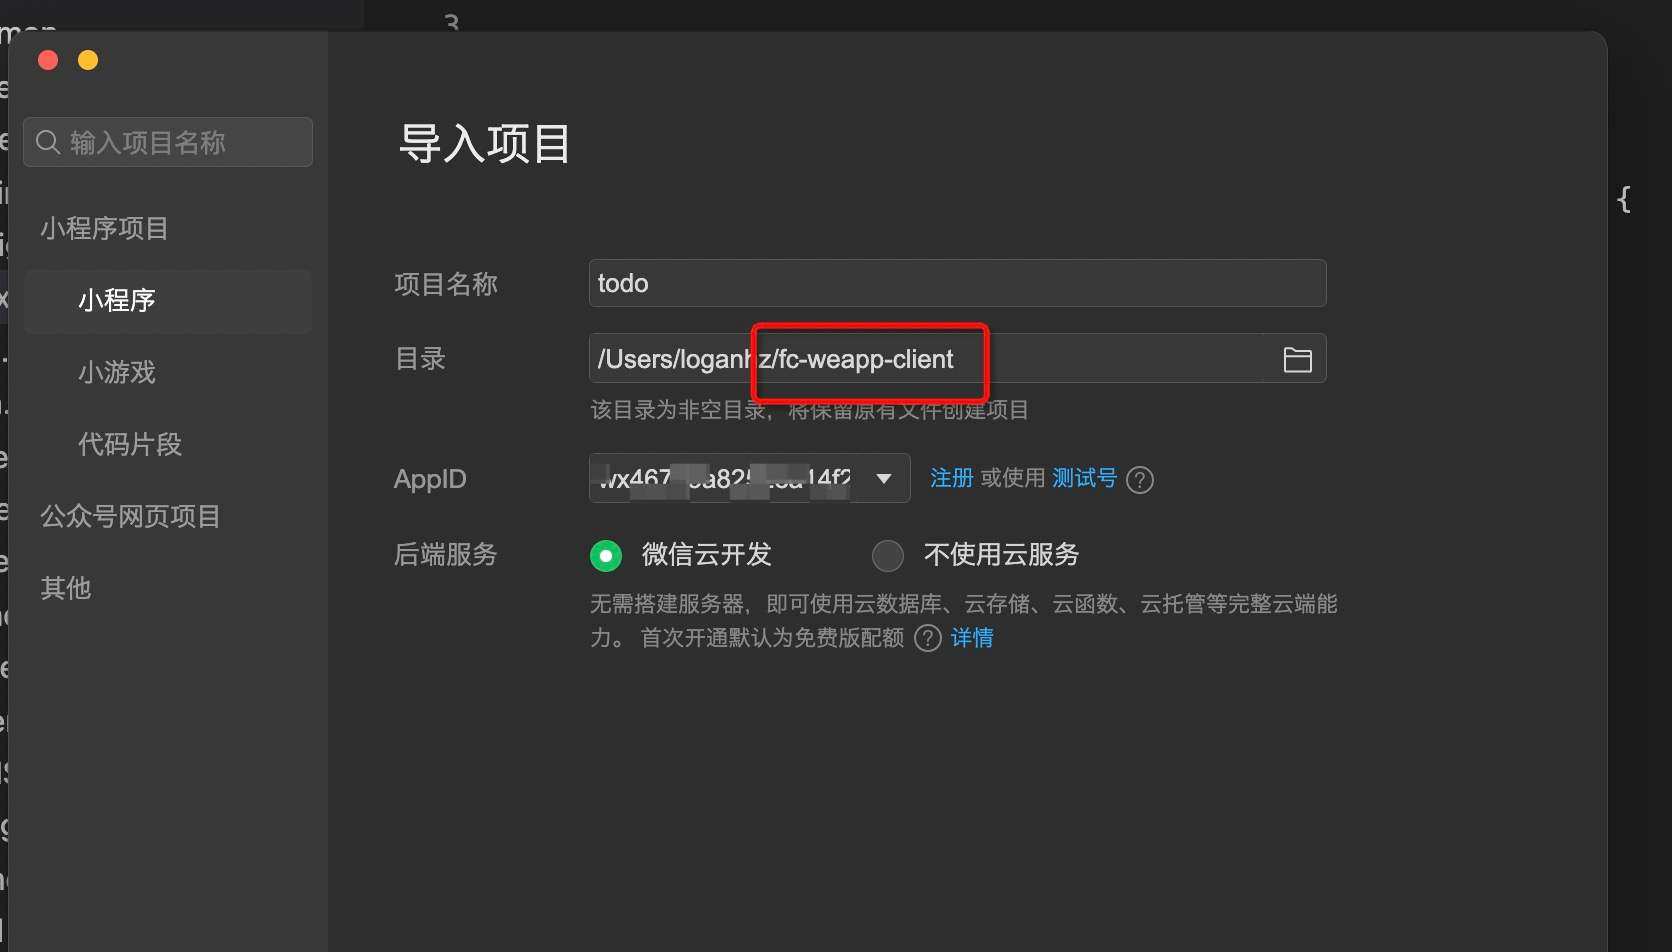This screenshot has width=1672, height=952.
Task: Click the project name field showing todo
Action: tap(956, 283)
